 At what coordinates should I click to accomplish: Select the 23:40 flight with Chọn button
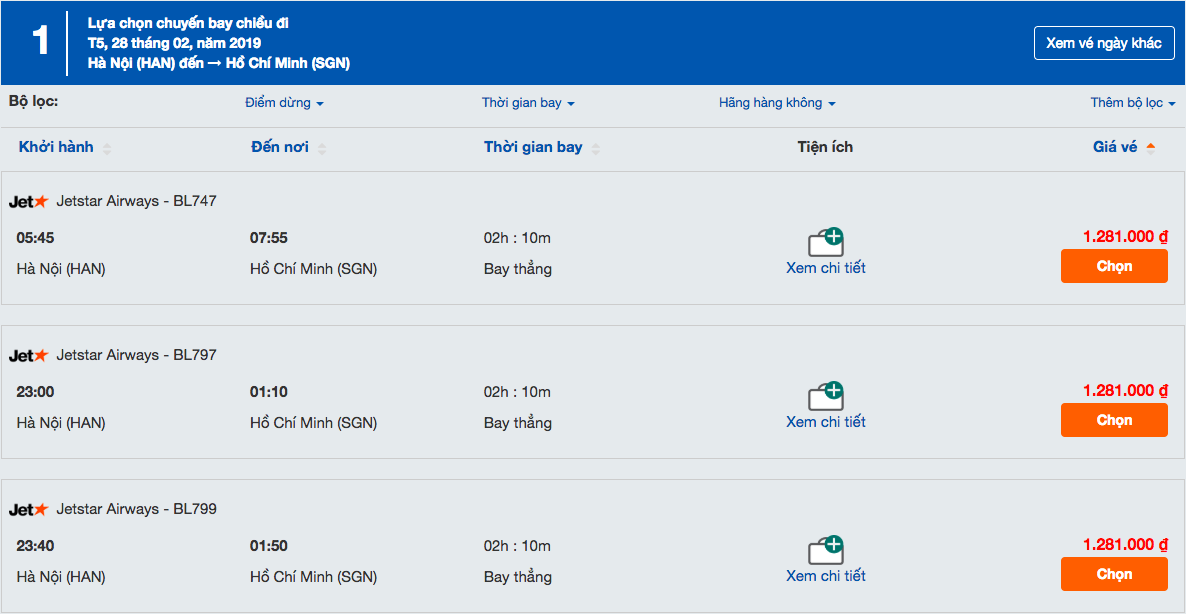click(x=1114, y=574)
